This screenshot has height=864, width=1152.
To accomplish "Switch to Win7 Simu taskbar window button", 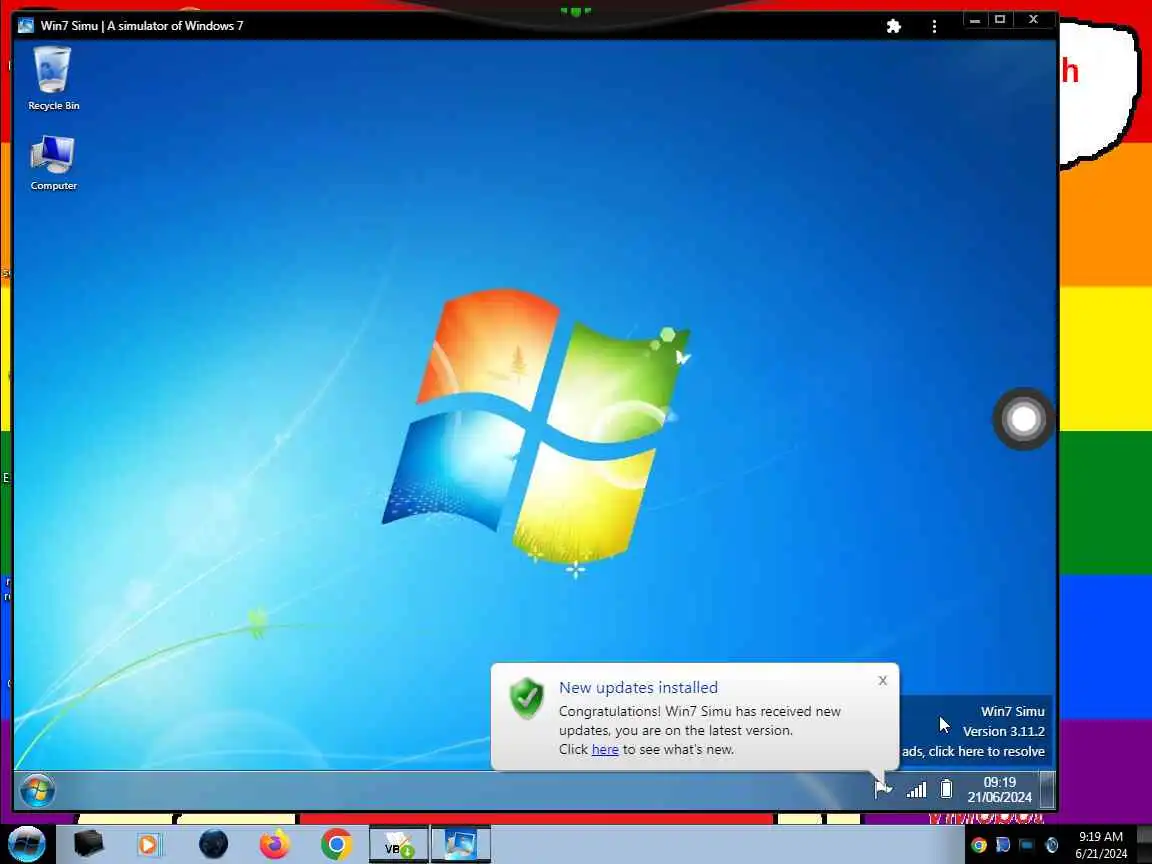I will pyautogui.click(x=460, y=844).
